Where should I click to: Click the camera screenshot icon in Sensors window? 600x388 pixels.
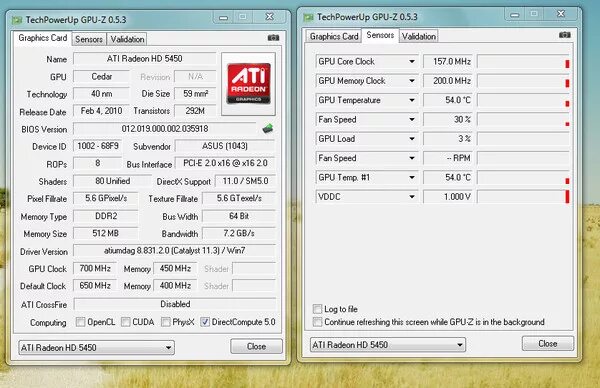565,35
